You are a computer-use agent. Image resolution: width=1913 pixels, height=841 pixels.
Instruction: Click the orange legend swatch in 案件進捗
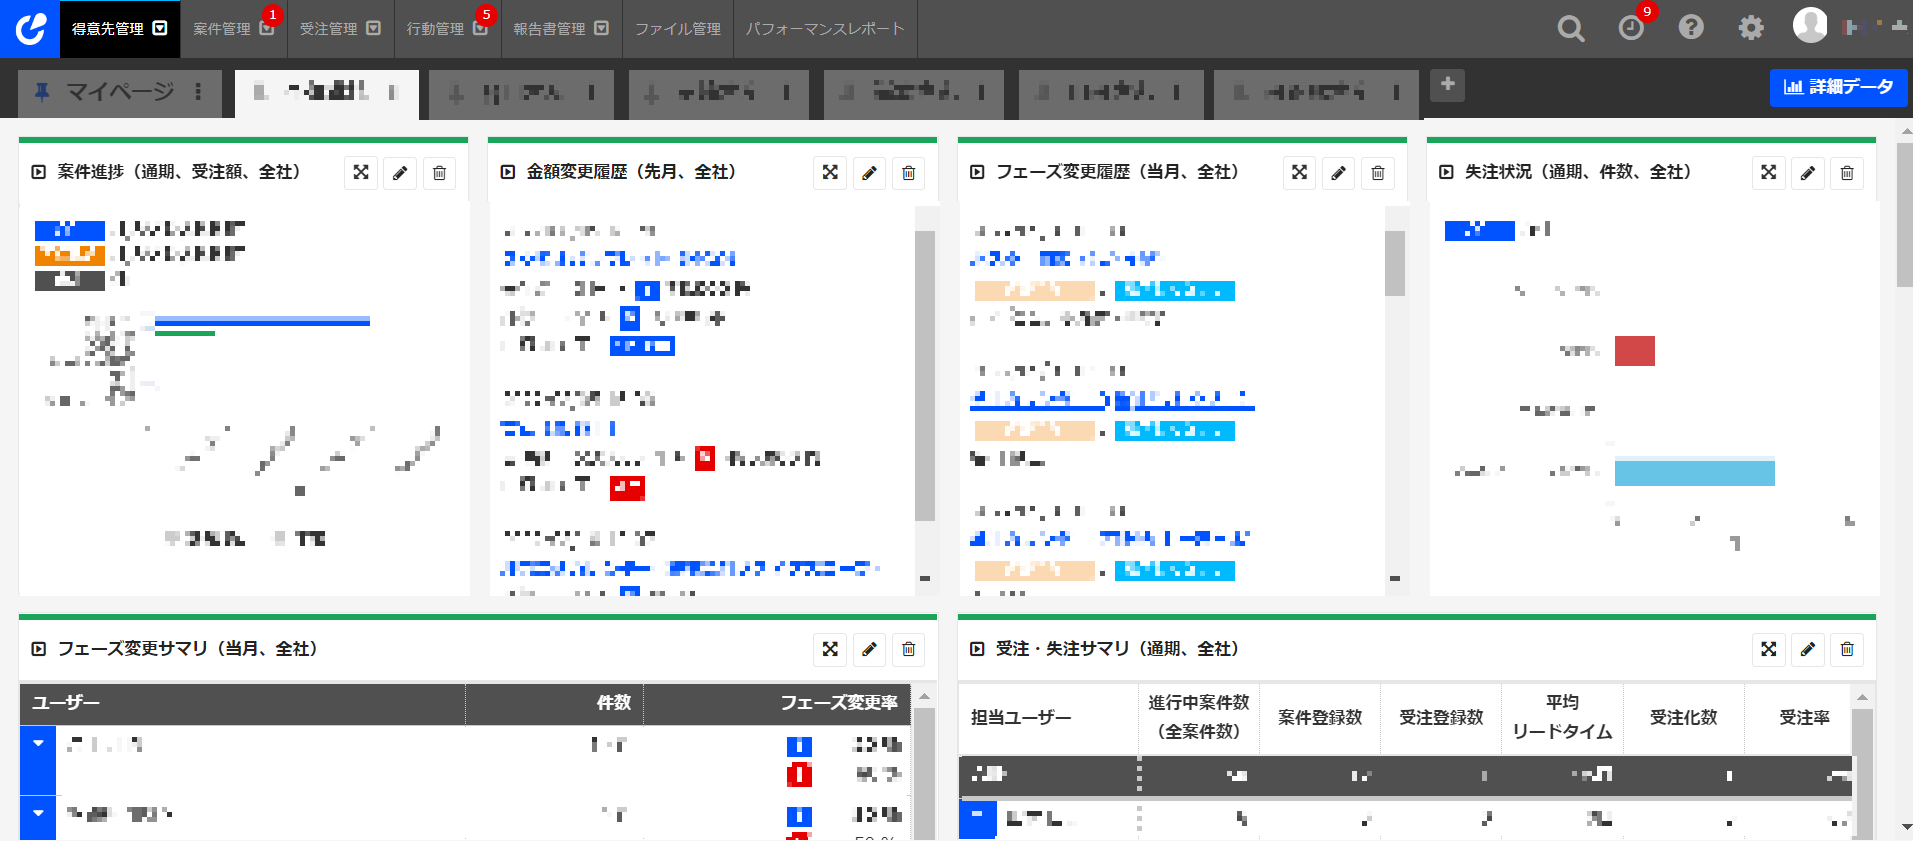[x=70, y=255]
